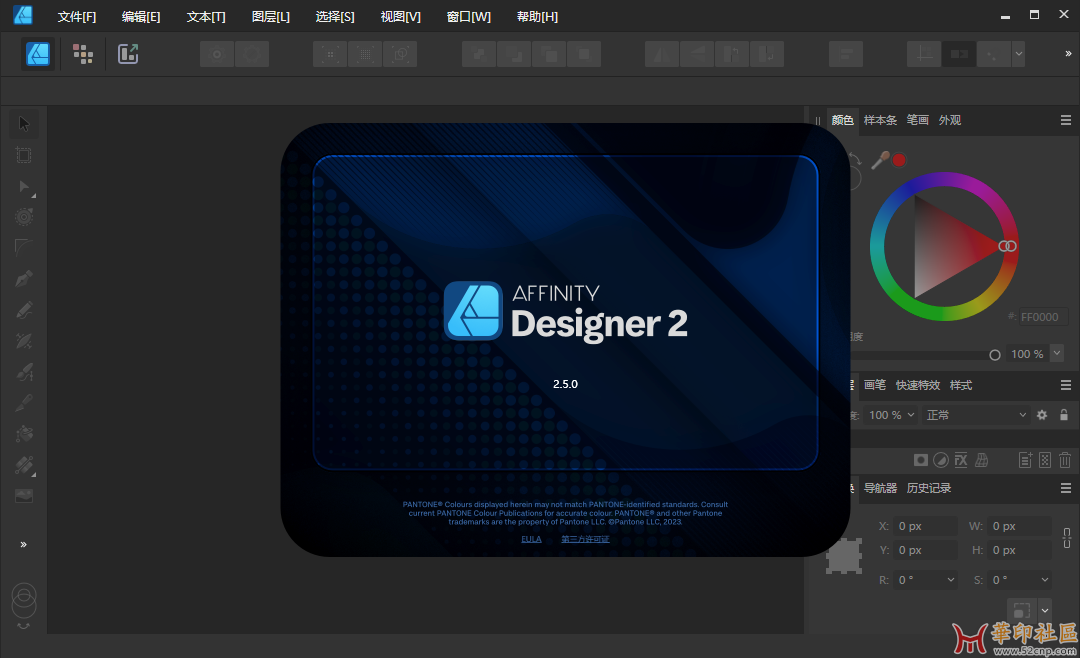Select the Move tool arrow
The image size is (1080, 658).
[x=23, y=124]
